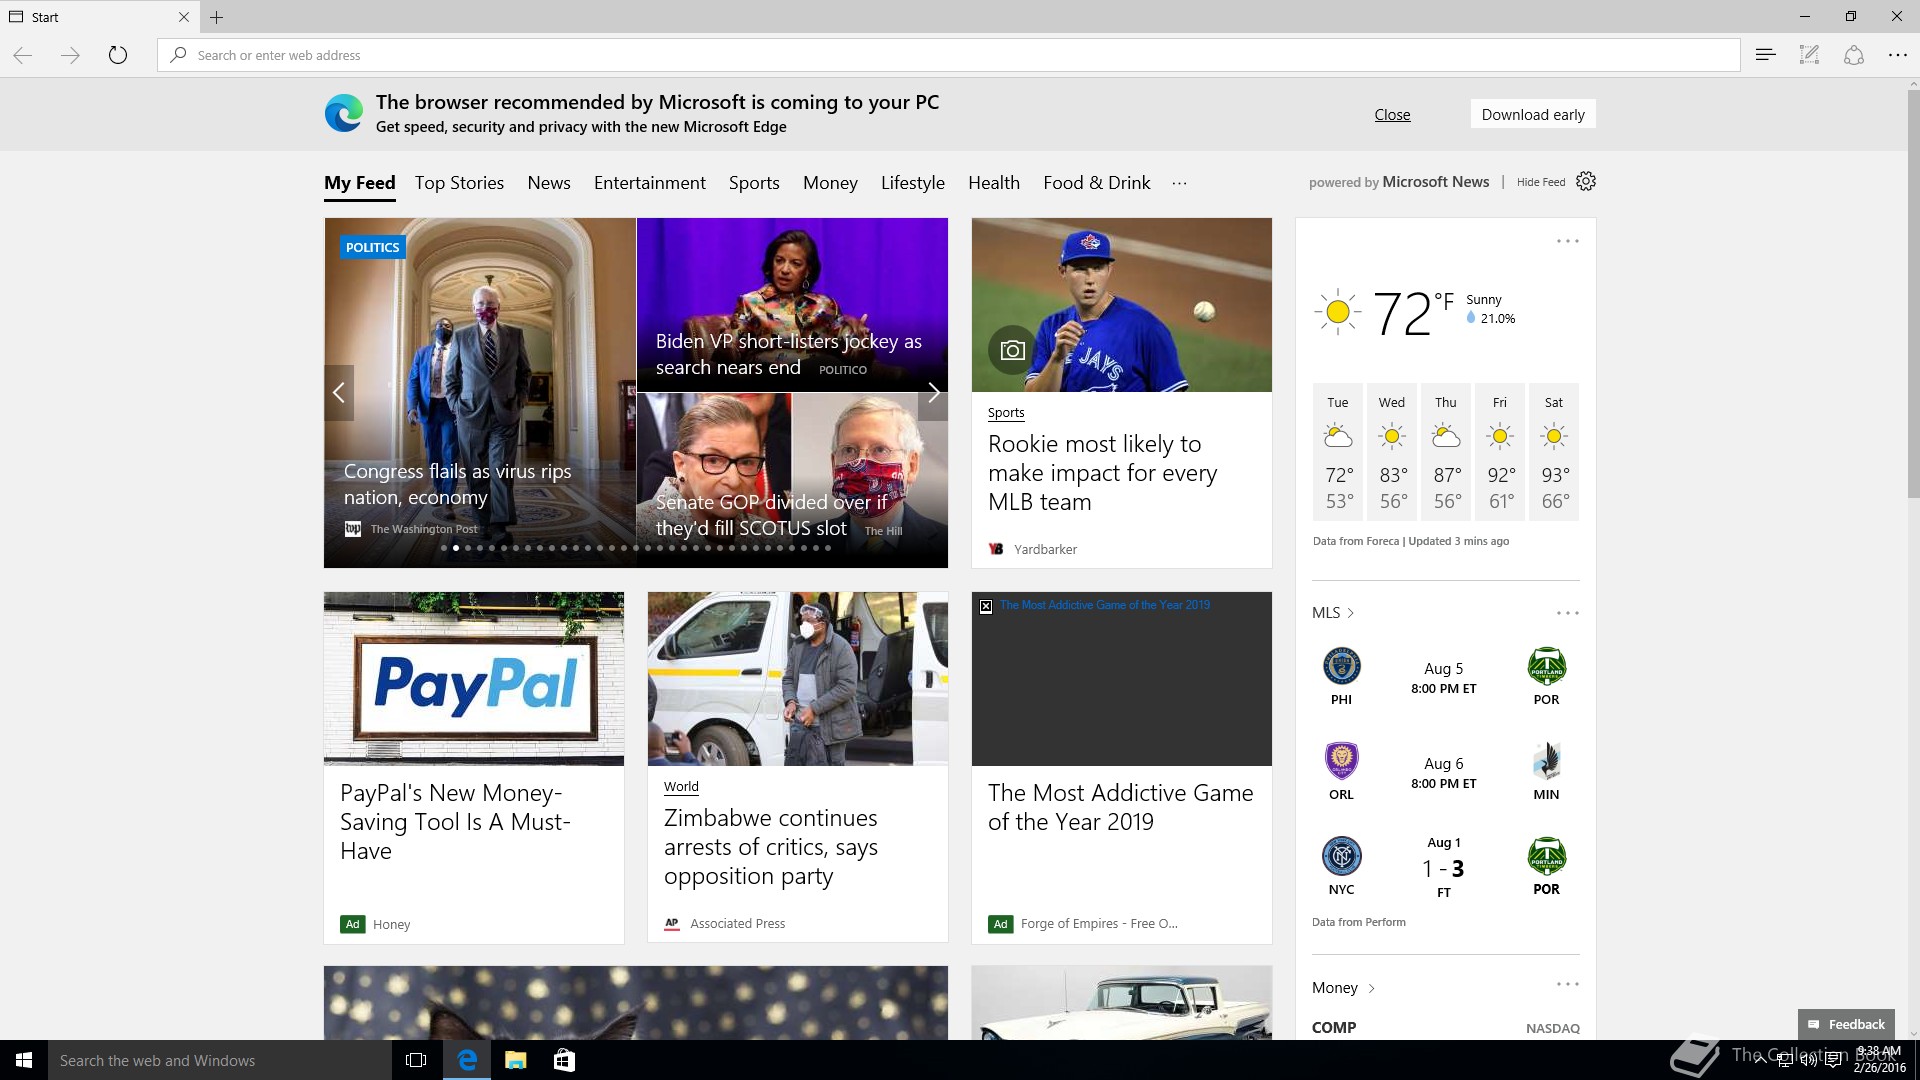Open Task View on taskbar
Image resolution: width=1920 pixels, height=1080 pixels.
(416, 1060)
